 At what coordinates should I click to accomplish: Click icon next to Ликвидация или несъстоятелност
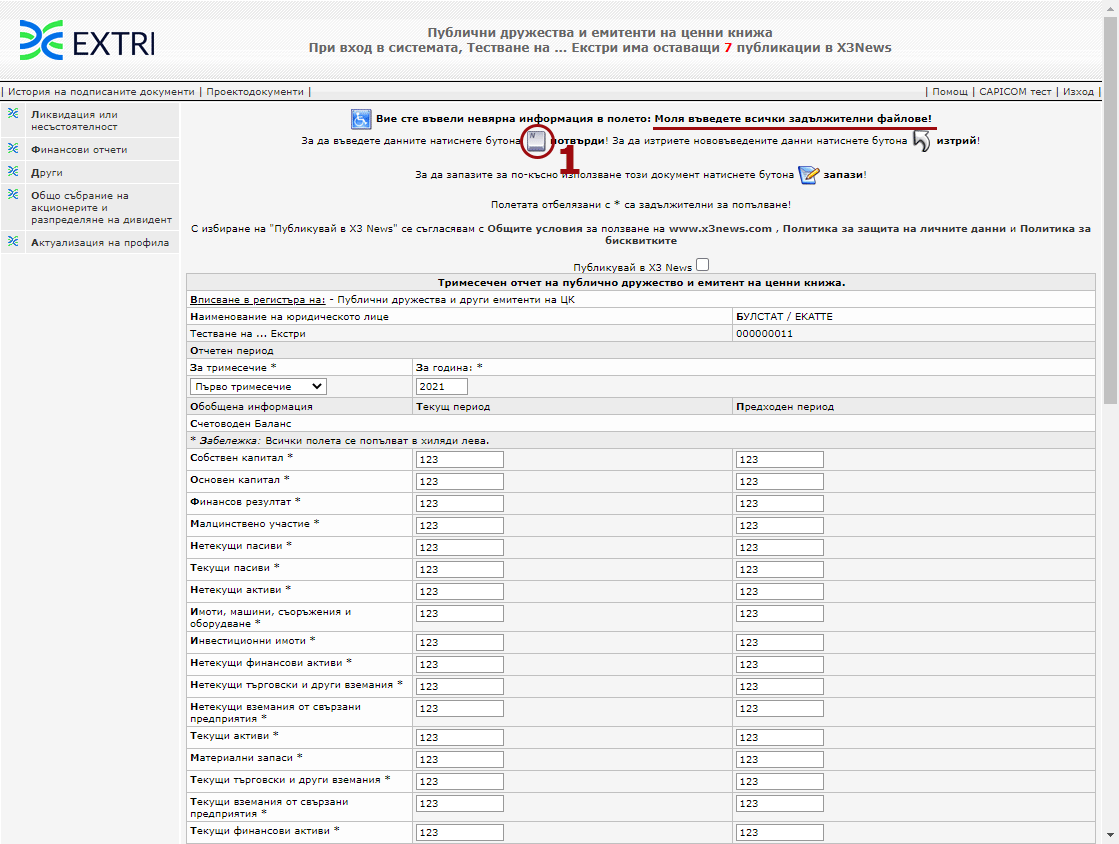13,113
